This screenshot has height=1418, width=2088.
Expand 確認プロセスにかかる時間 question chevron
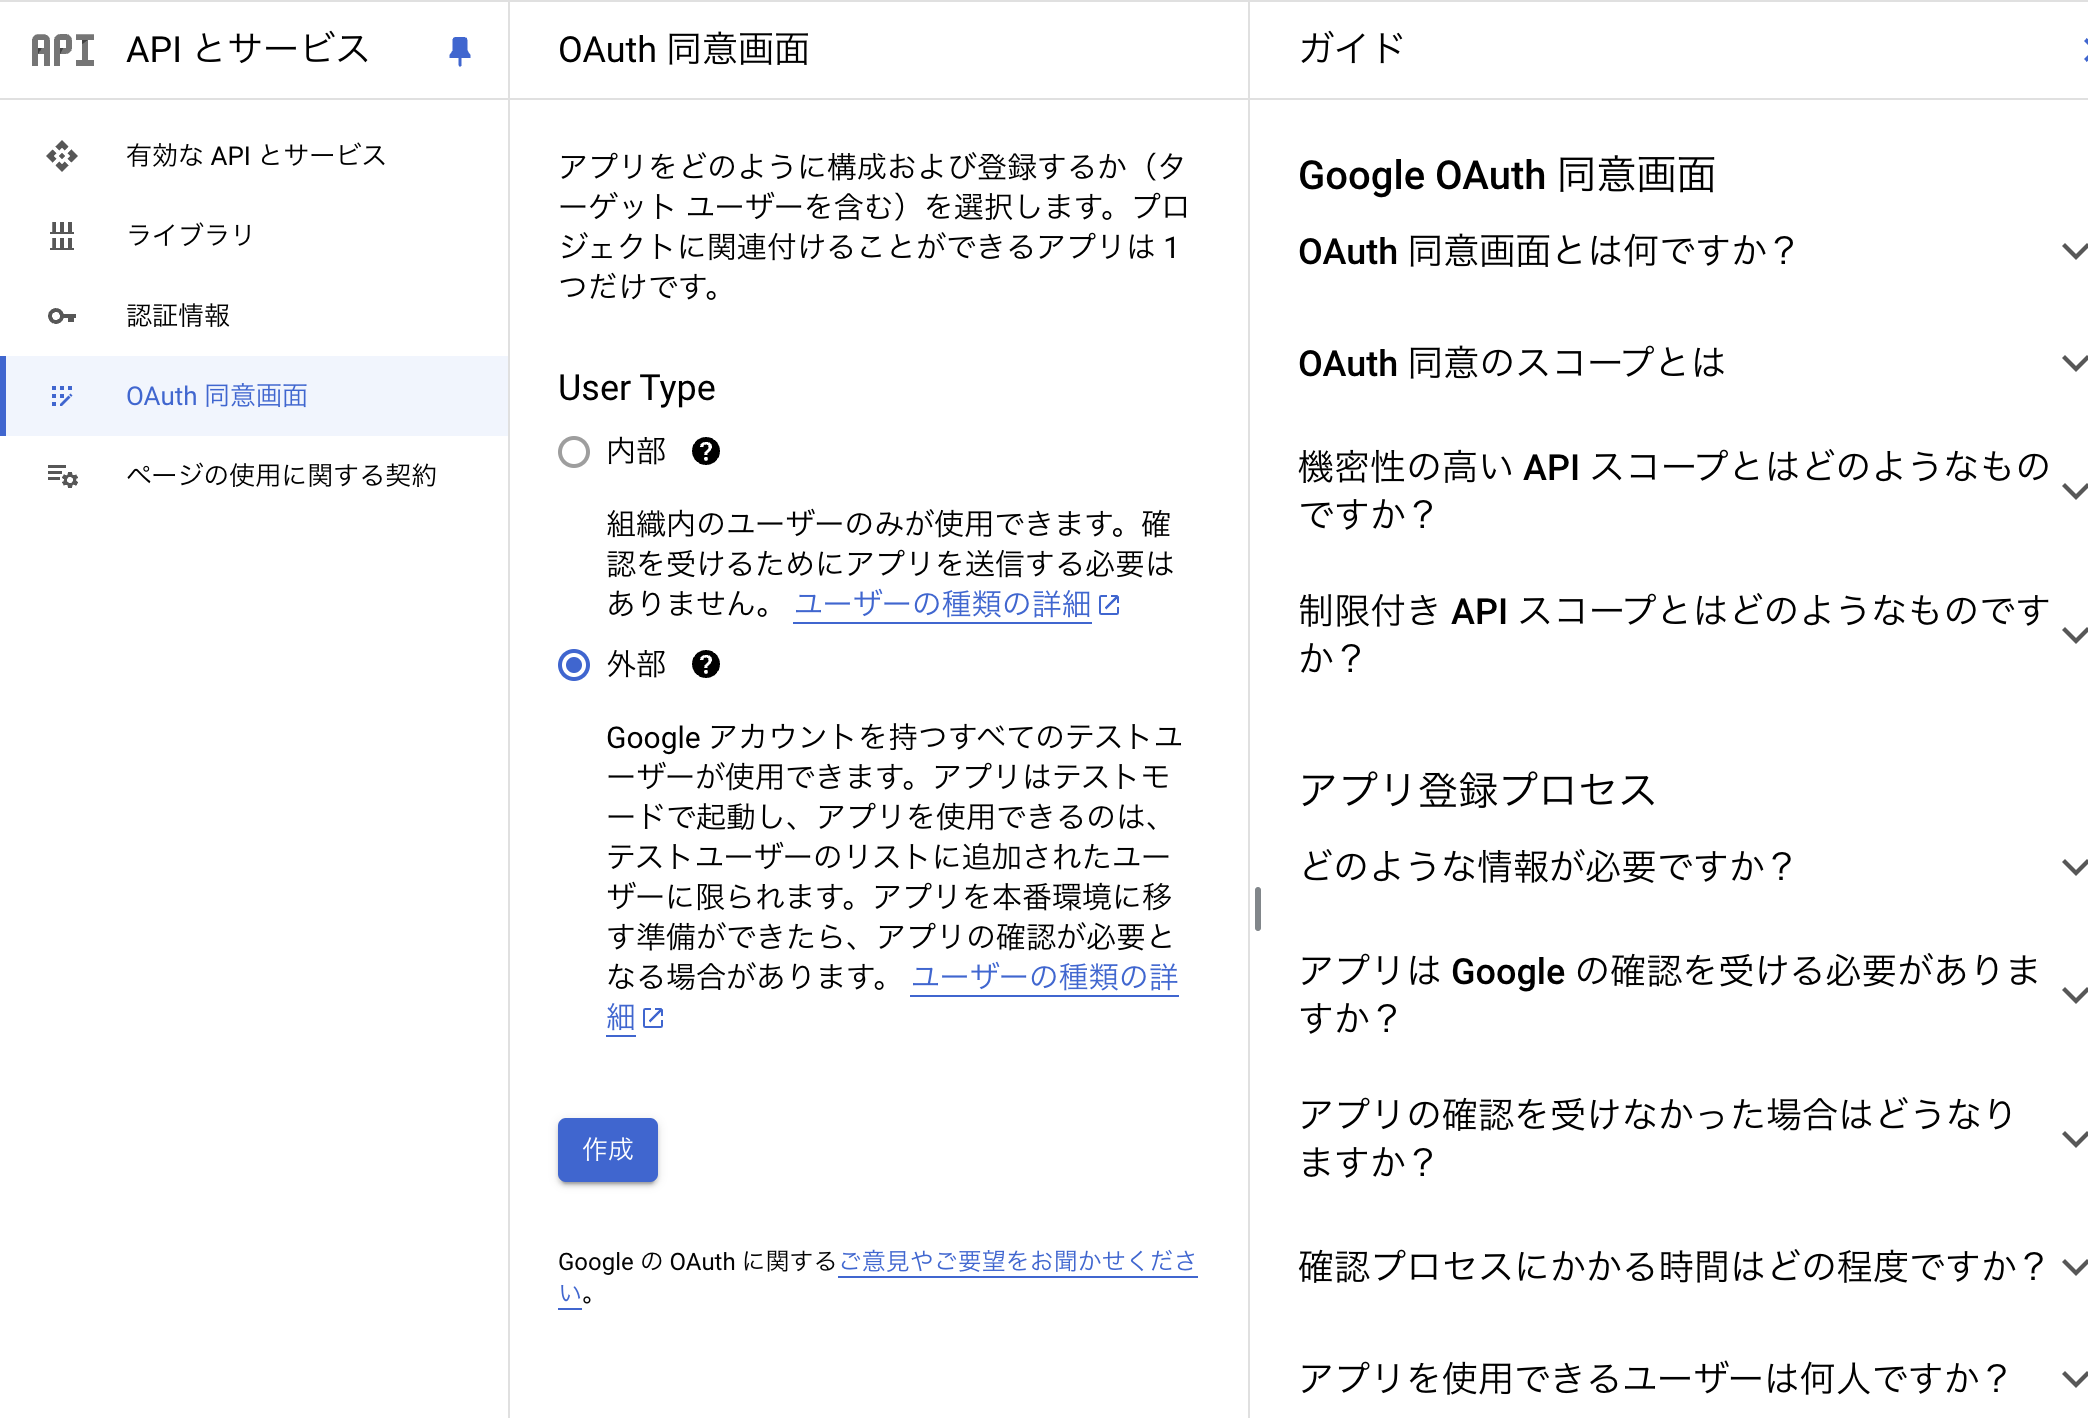2074,1267
